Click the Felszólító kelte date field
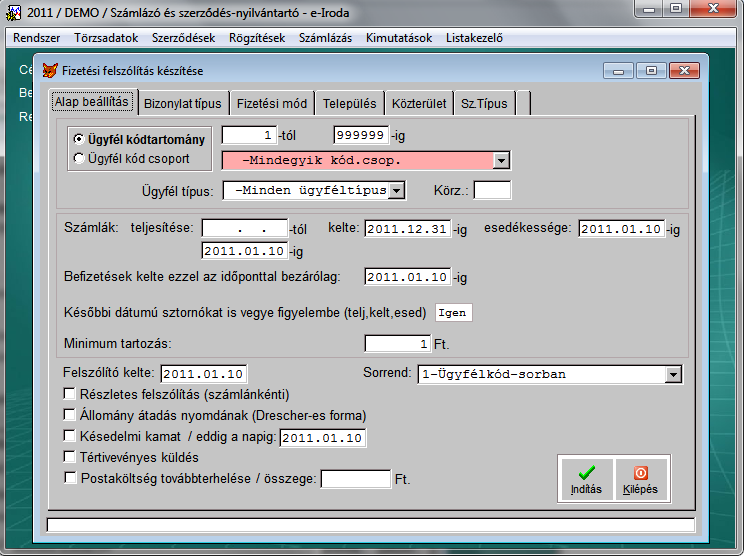Screen dimensions: 744x556 204,375
